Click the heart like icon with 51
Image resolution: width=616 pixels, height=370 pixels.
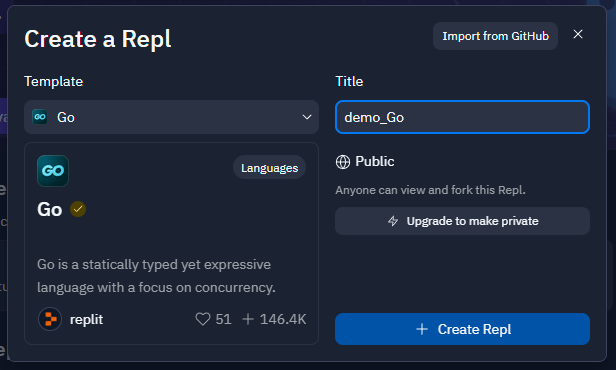203,319
